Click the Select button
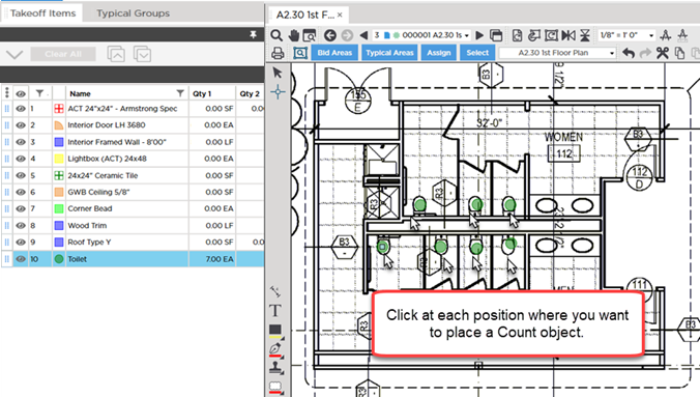The height and width of the screenshot is (397, 700). 477,53
